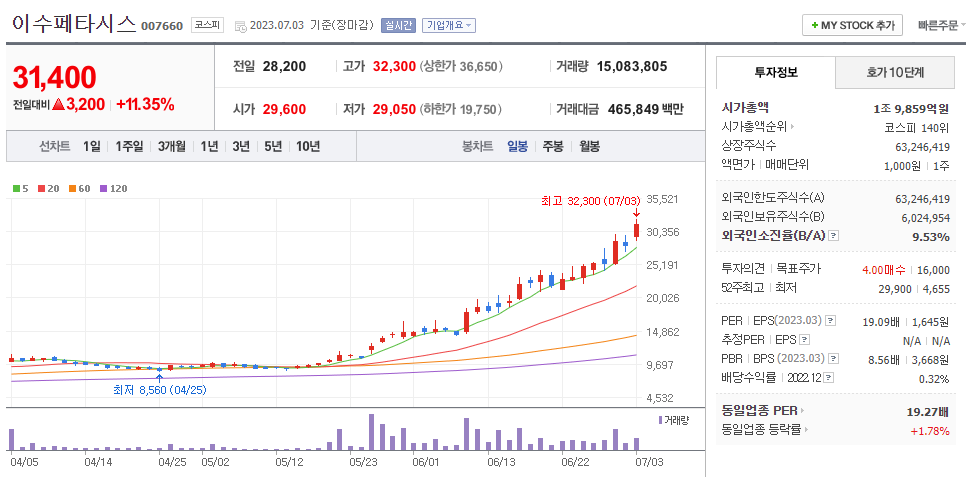Click the orange 60-day moving average legend
This screenshot has width=970, height=477.
click(x=79, y=189)
